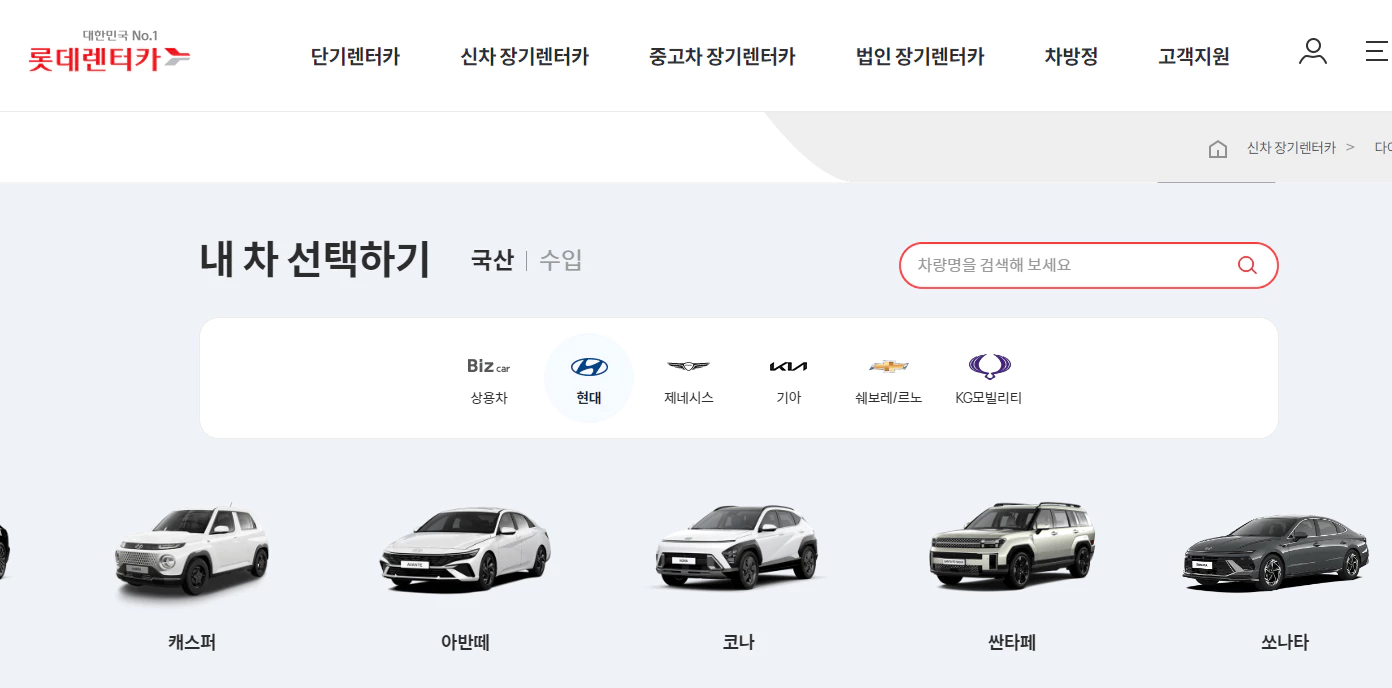The height and width of the screenshot is (688, 1392).
Task: Open 중고차 장기렌터카 menu
Action: [722, 57]
